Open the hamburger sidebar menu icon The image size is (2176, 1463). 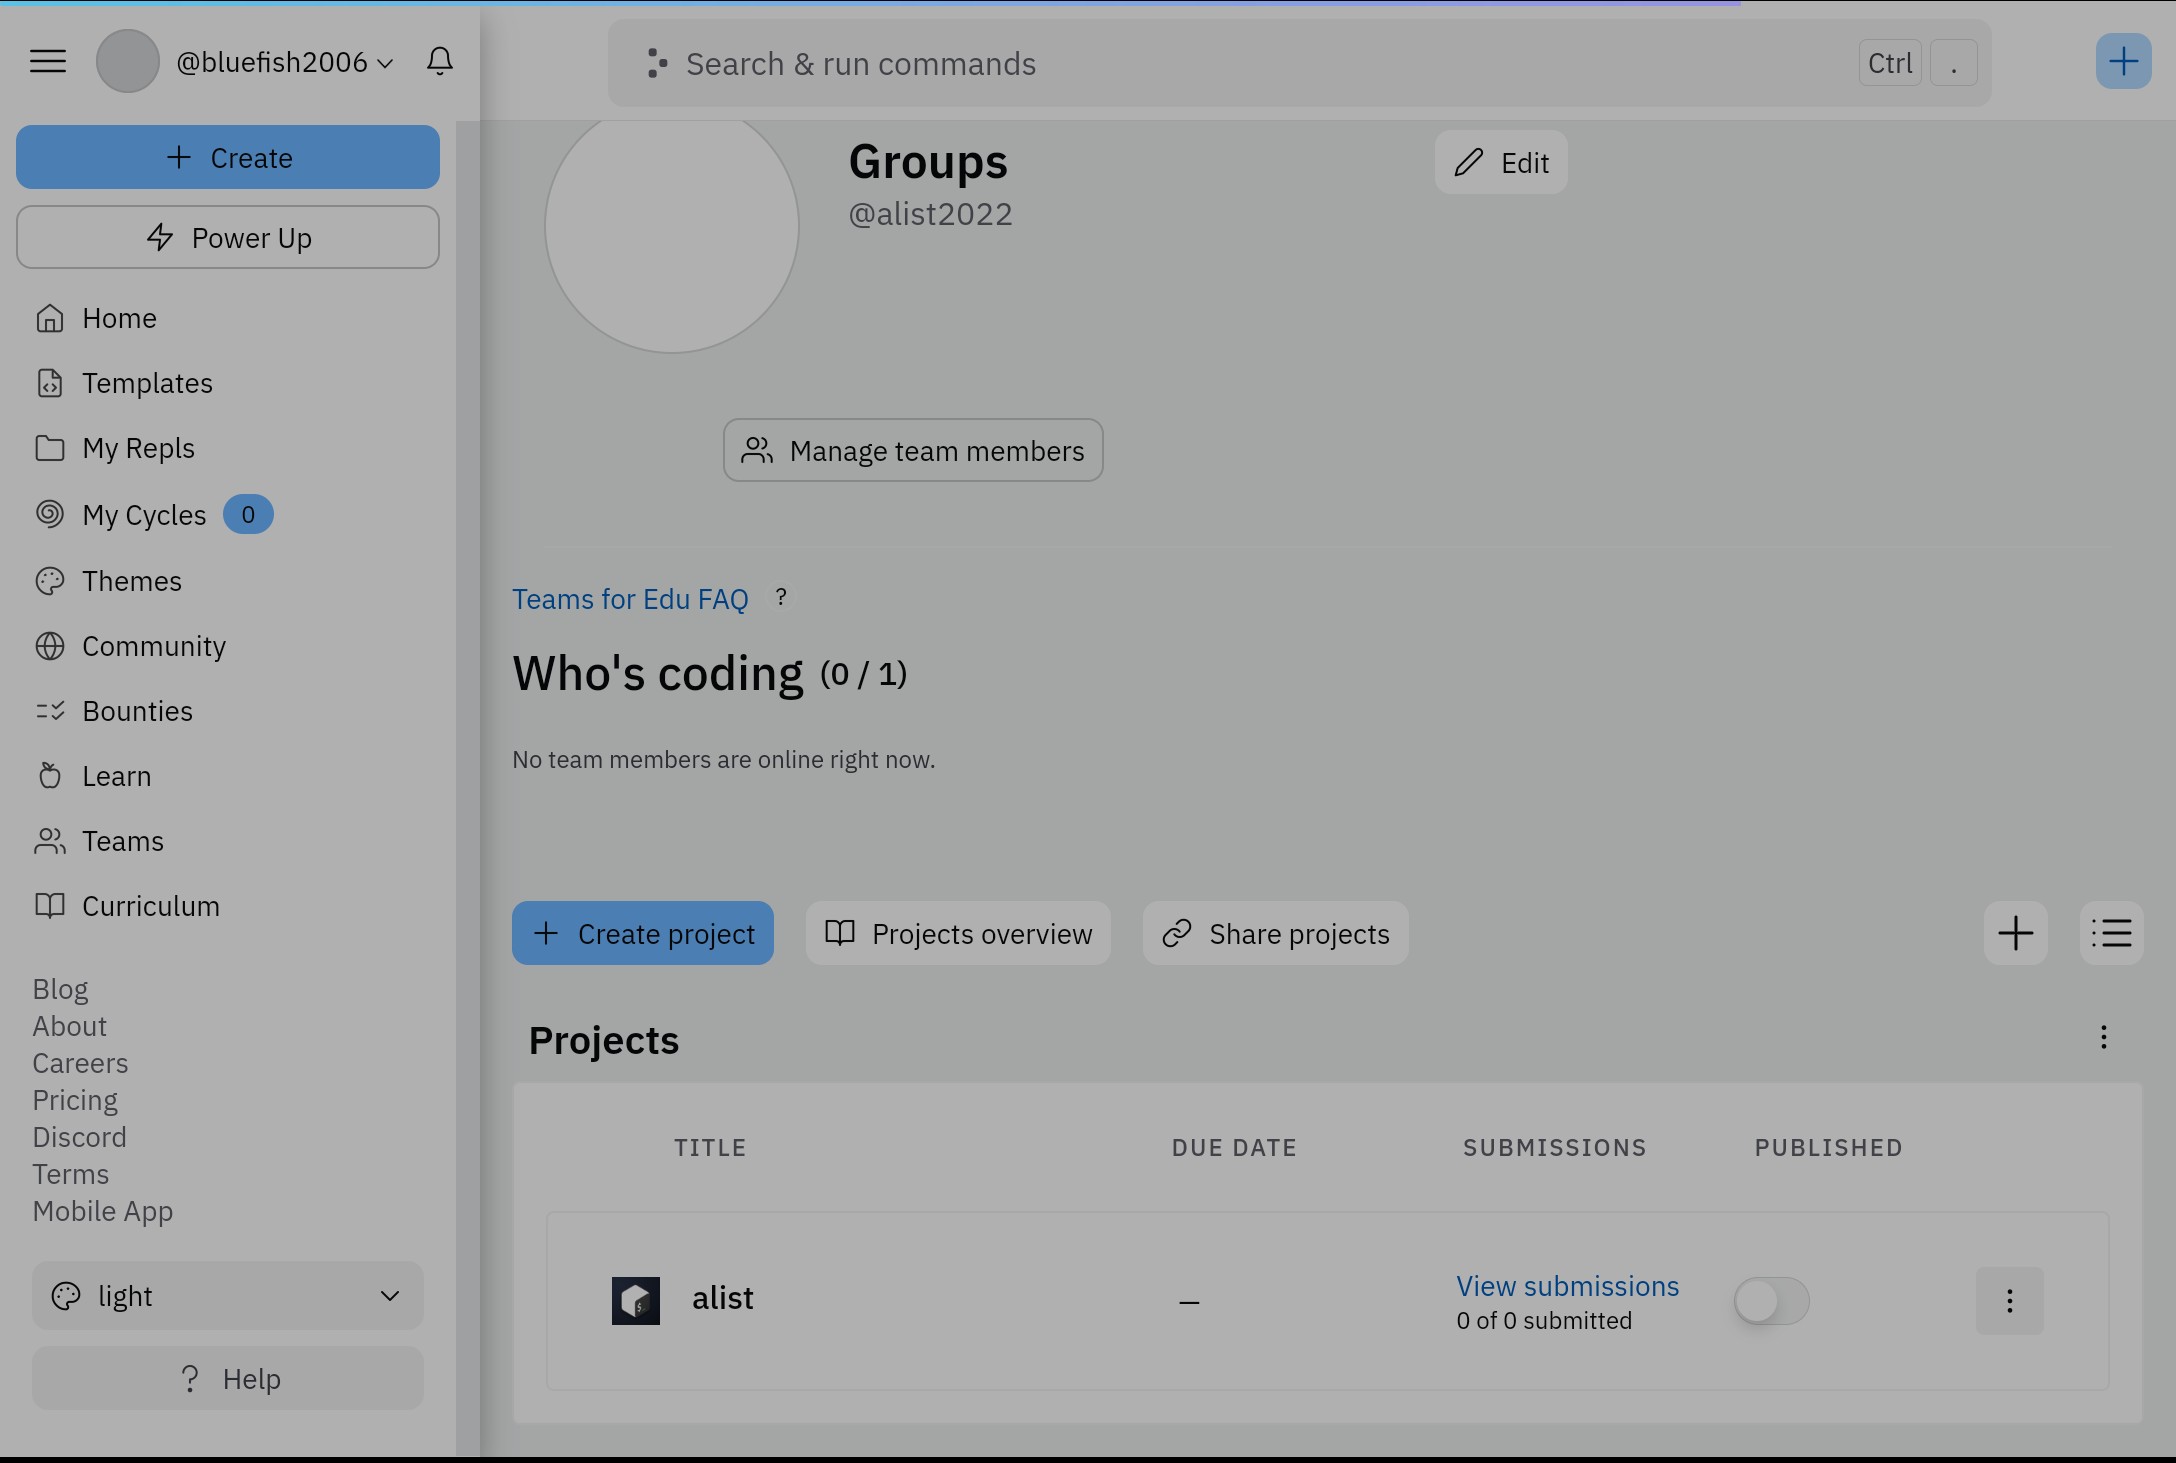point(48,62)
